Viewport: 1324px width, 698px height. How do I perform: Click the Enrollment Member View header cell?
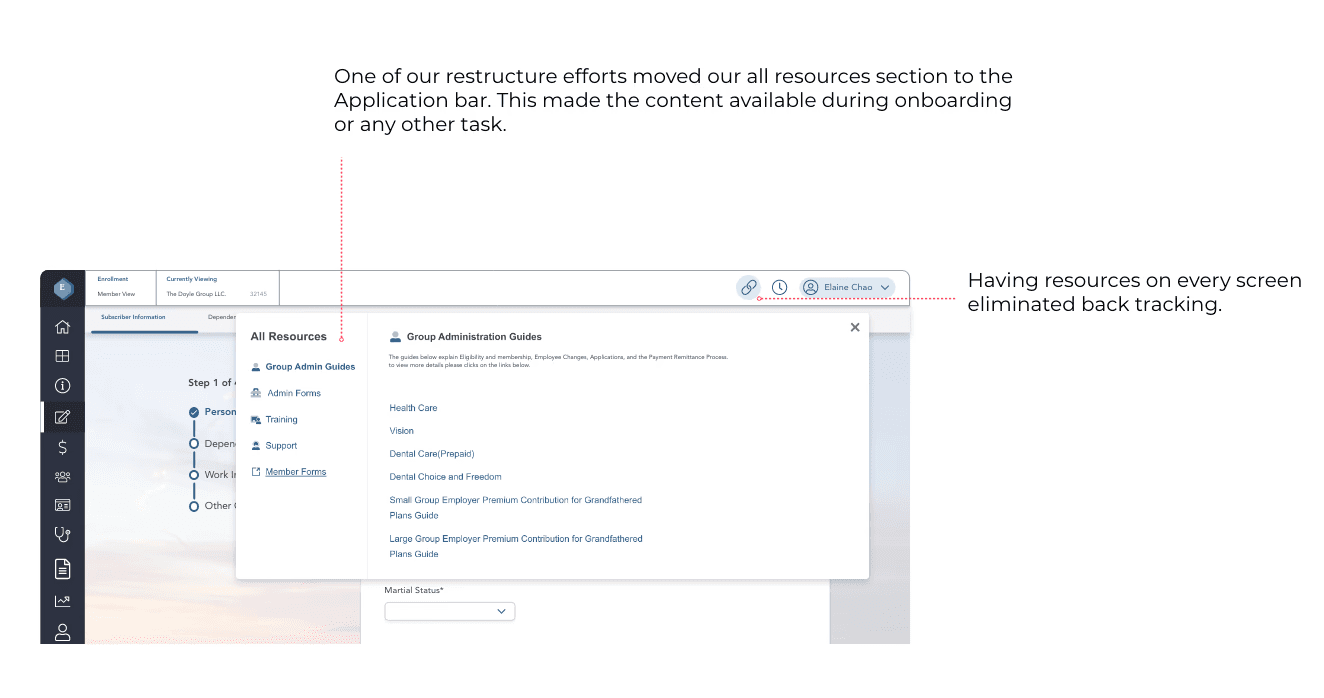tap(120, 287)
